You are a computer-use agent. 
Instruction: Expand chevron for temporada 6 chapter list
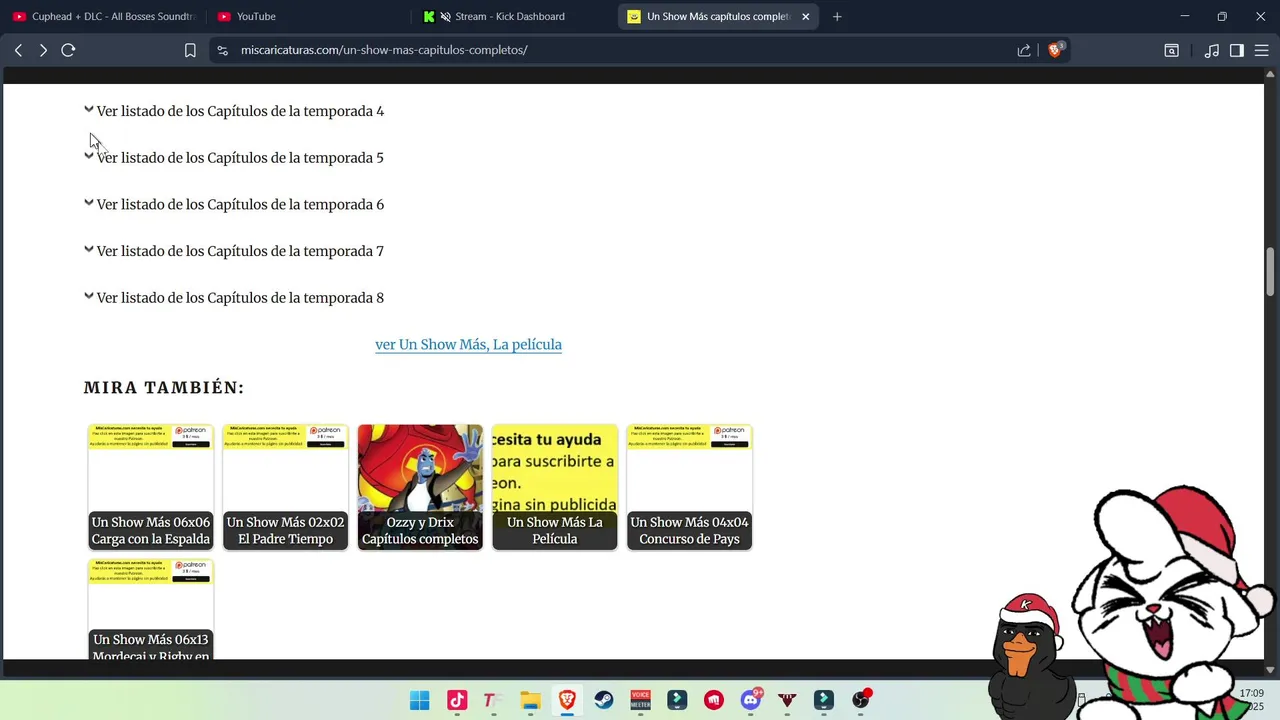click(x=89, y=203)
